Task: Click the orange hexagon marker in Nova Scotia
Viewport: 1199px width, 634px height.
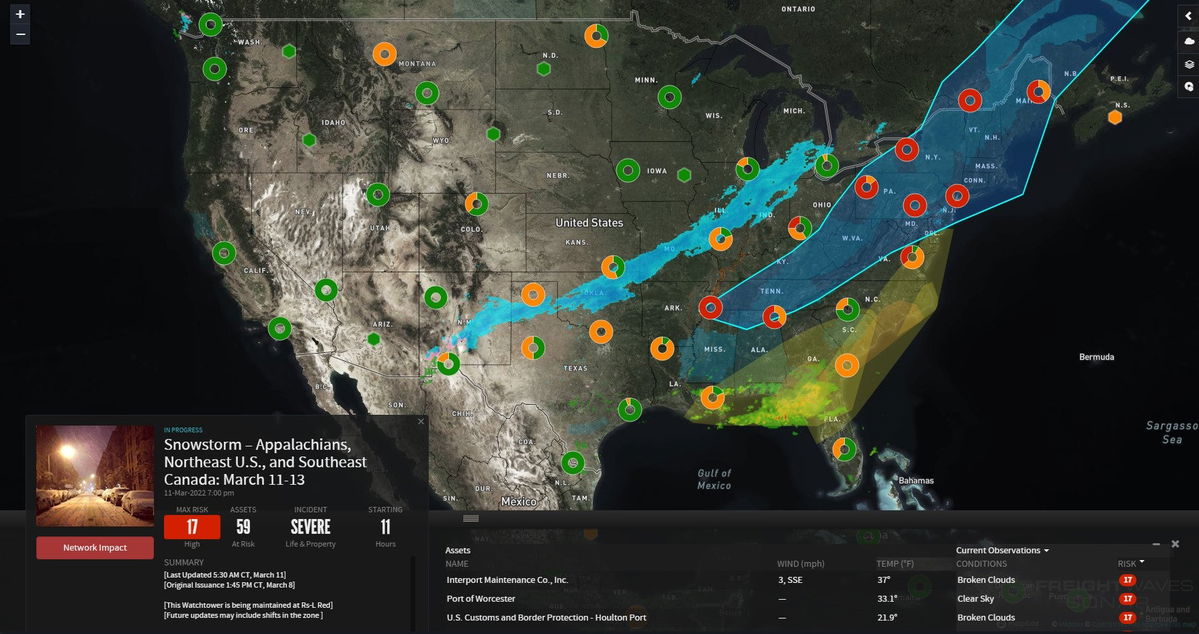Action: click(1115, 117)
